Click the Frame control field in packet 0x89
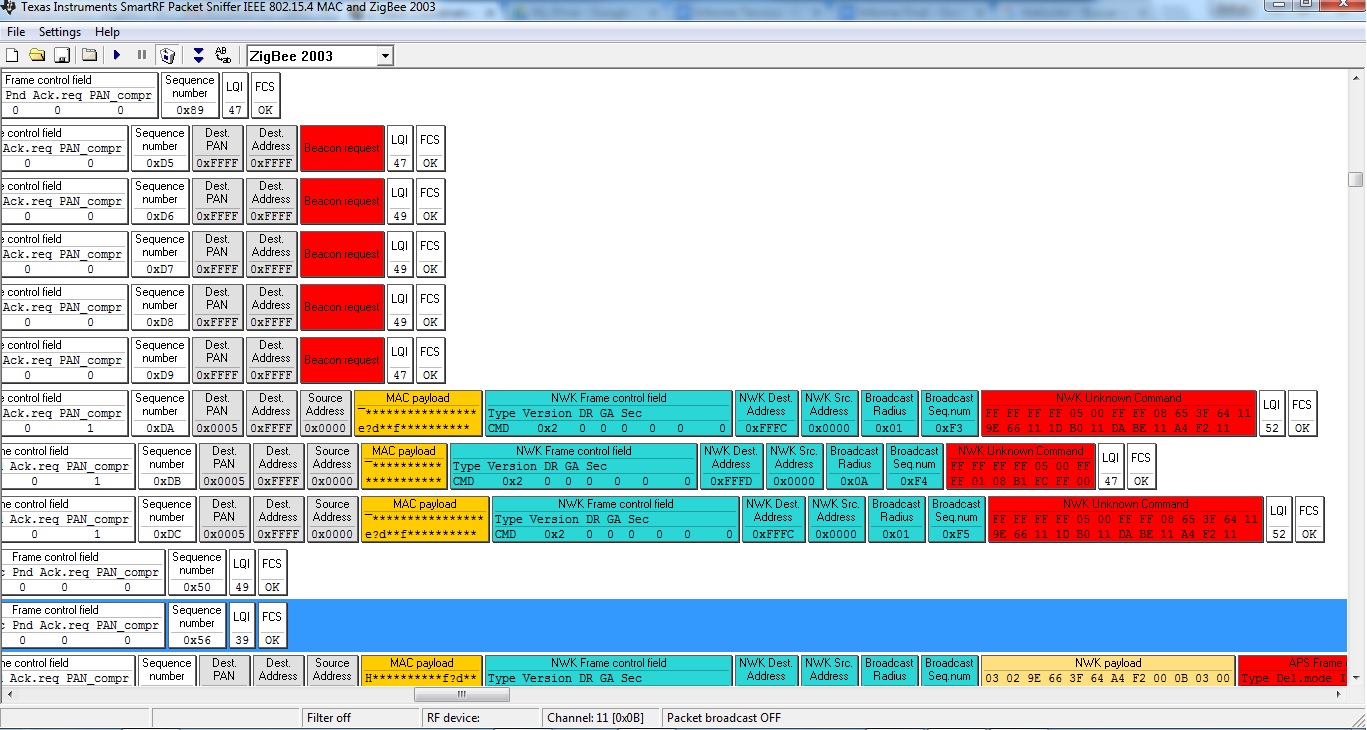Image resolution: width=1367 pixels, height=730 pixels. pos(79,95)
